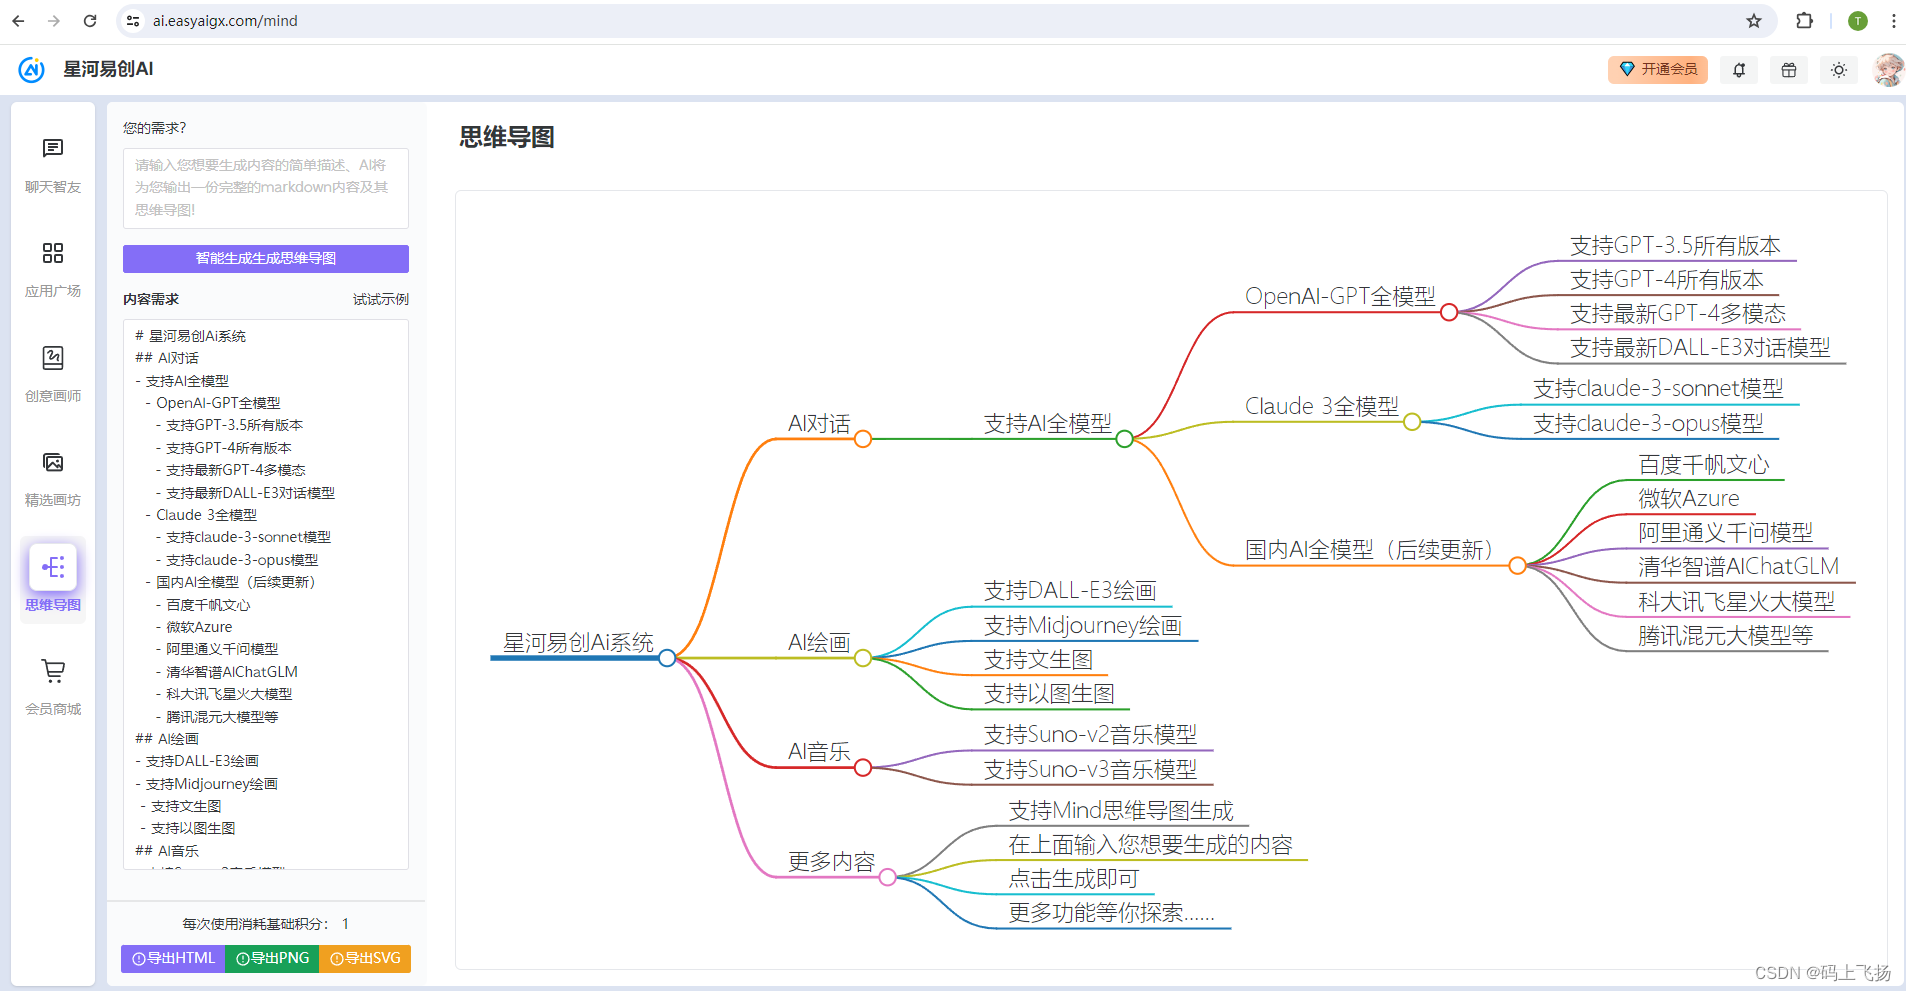Click '# 星河易创Ai系统' line in content editor
The image size is (1906, 991).
pos(190,336)
